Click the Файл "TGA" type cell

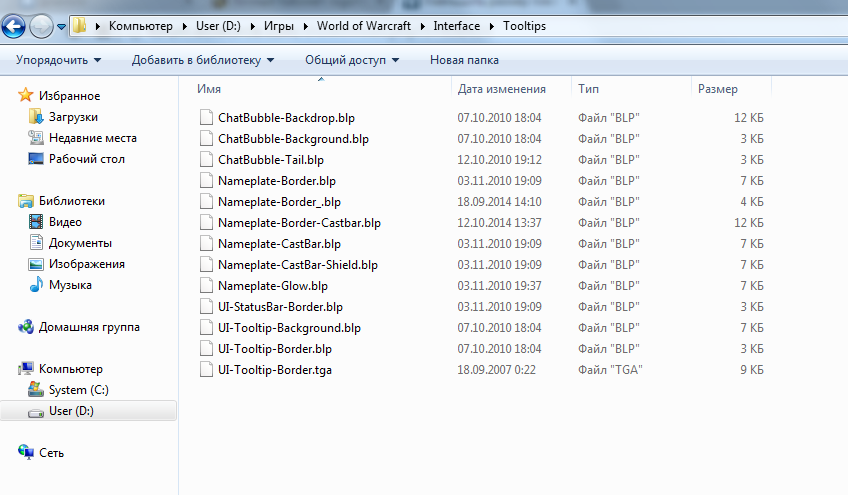(610, 370)
